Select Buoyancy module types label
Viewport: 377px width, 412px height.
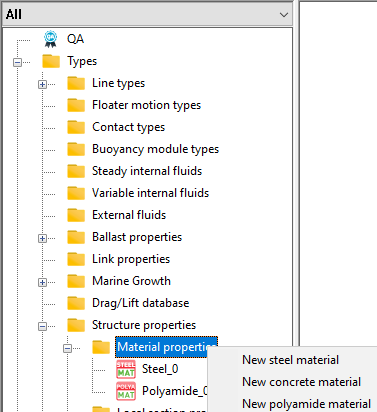156,149
